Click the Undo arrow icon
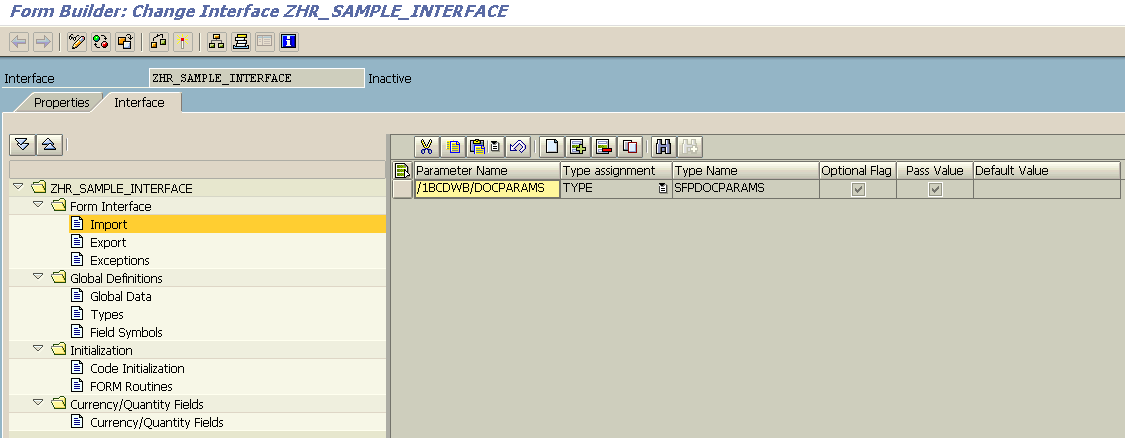This screenshot has width=1125, height=438. pyautogui.click(x=518, y=147)
